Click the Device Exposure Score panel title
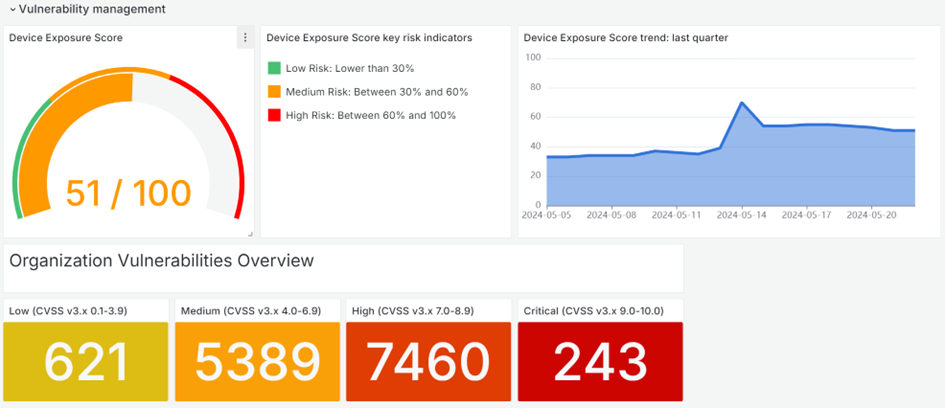This screenshot has width=945, height=408. coord(66,38)
